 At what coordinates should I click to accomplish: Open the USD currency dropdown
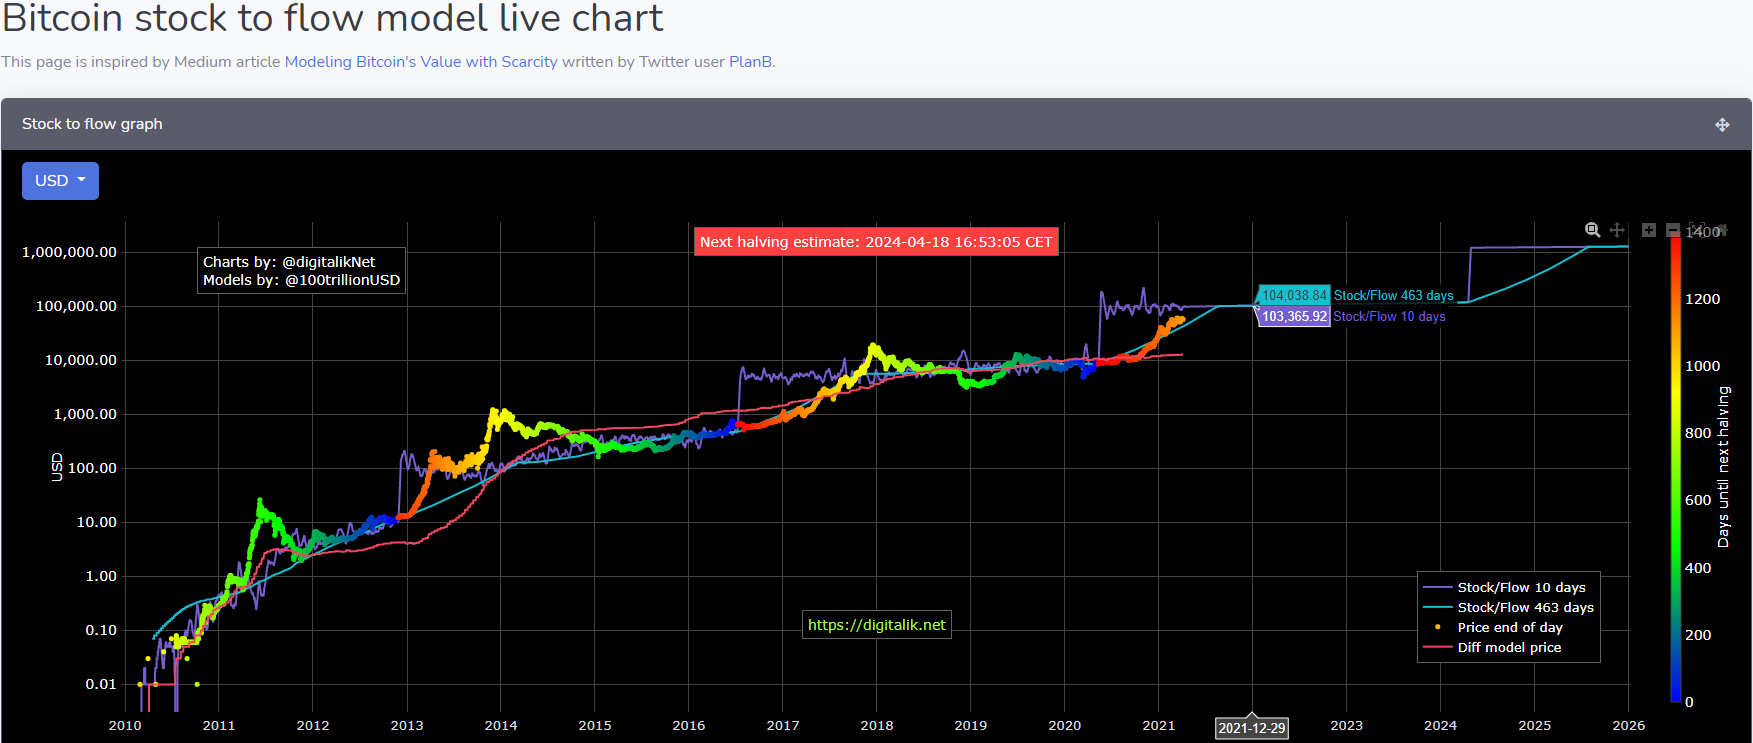[60, 181]
